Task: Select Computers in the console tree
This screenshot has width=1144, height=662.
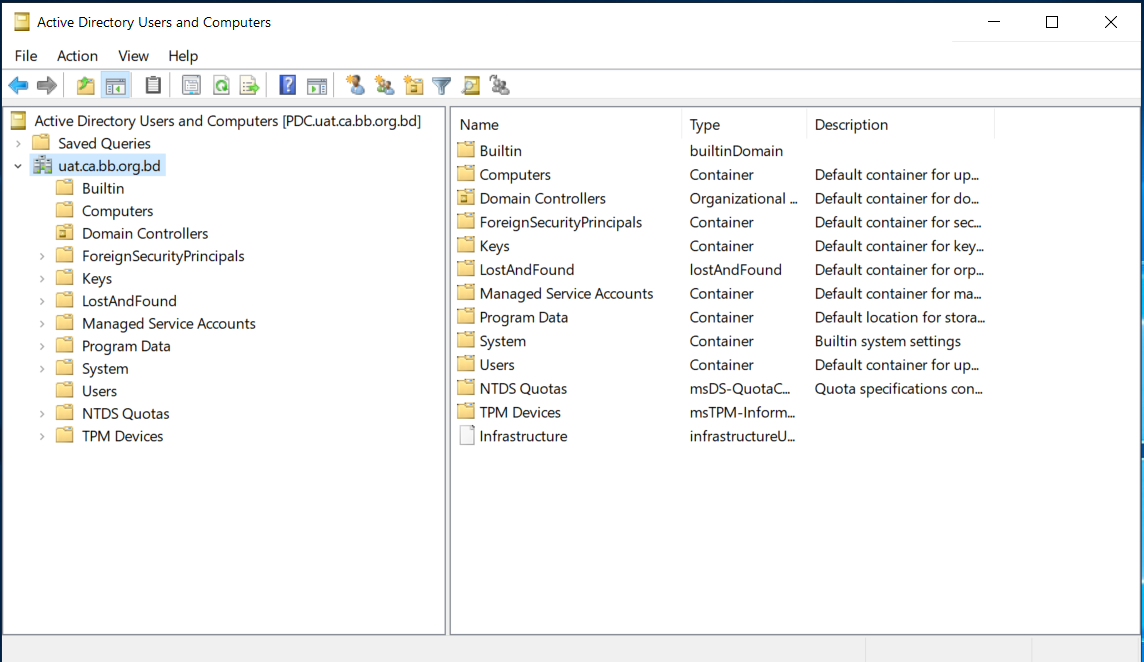Action: (117, 211)
